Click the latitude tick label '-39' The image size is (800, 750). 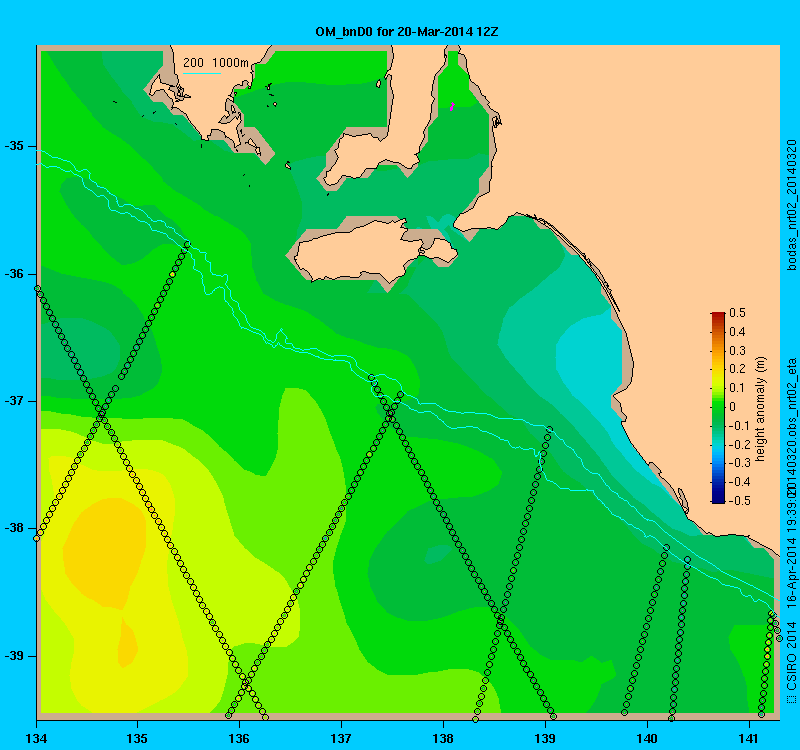click(14, 656)
